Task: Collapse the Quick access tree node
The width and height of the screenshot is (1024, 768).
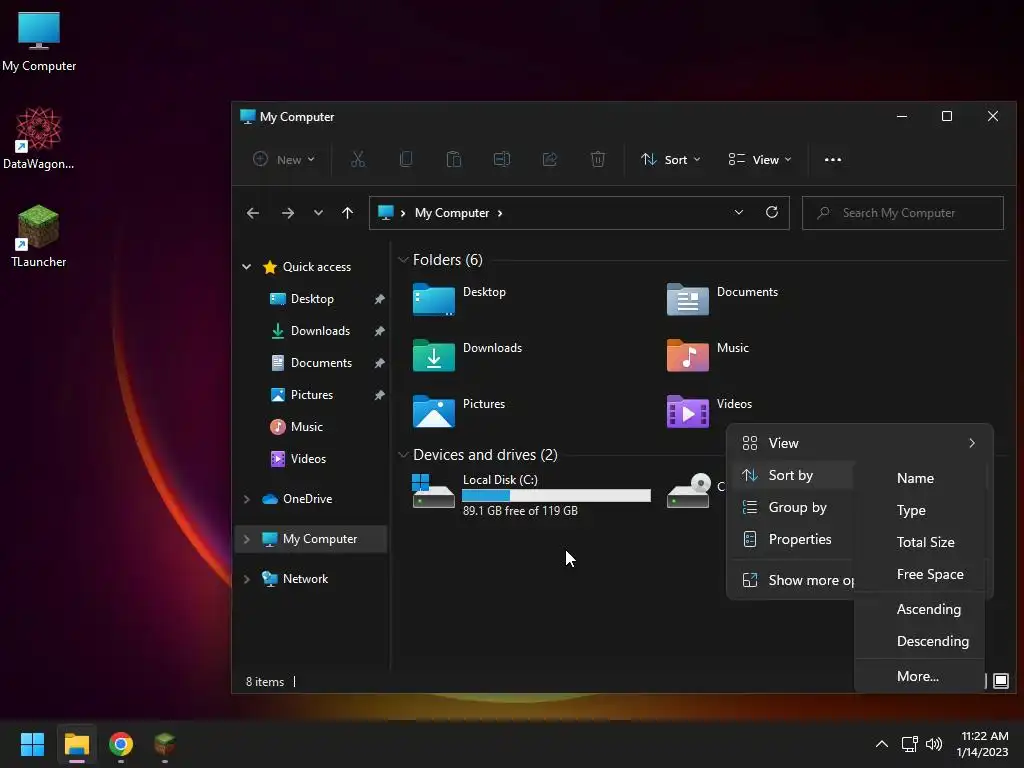Action: [246, 266]
